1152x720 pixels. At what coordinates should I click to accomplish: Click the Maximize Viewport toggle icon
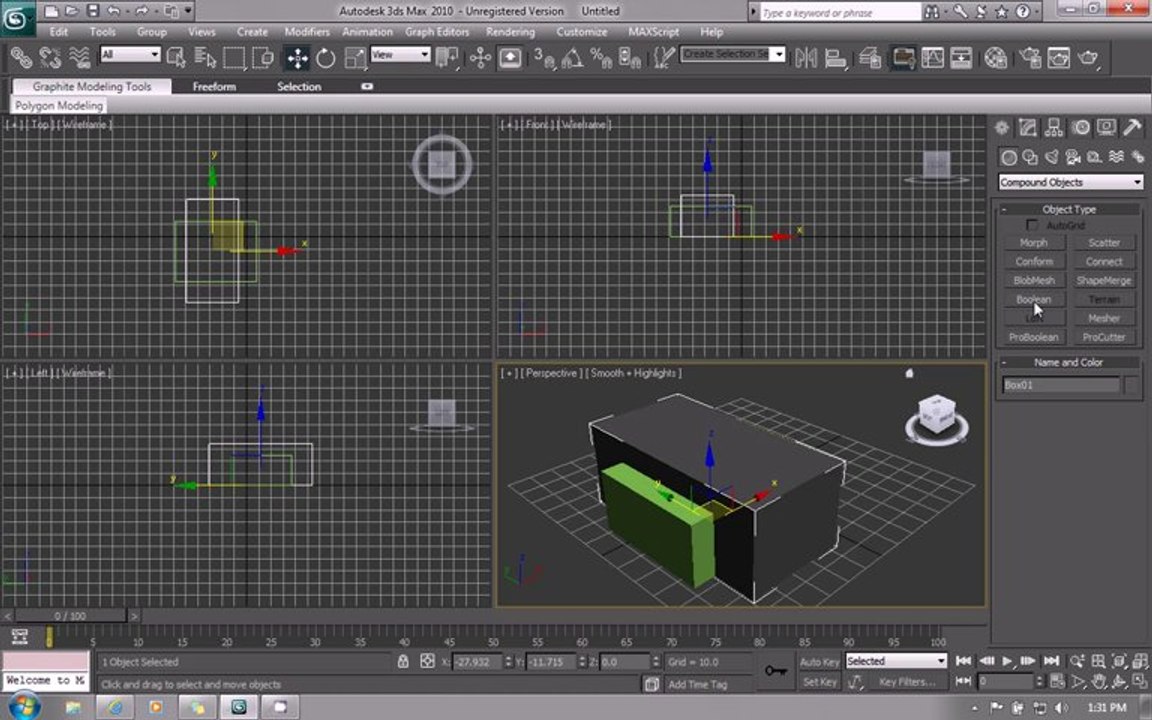[x=1140, y=682]
